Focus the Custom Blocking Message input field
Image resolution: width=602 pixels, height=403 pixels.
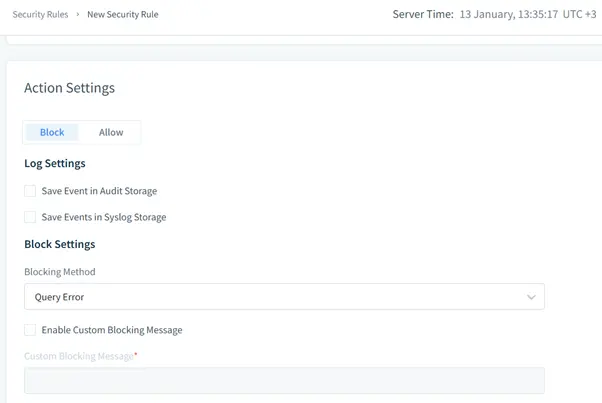[284, 380]
